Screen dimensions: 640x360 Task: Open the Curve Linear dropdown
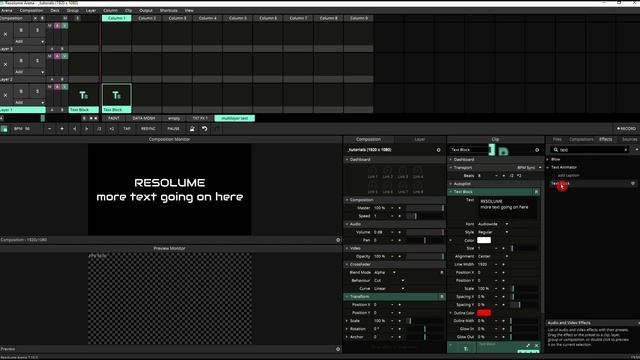(x=389, y=289)
